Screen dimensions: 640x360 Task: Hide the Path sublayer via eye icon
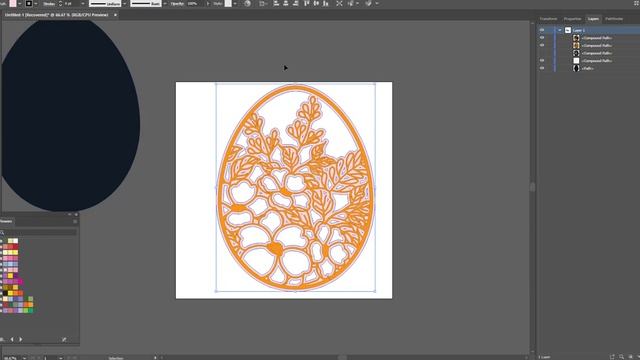[x=542, y=68]
